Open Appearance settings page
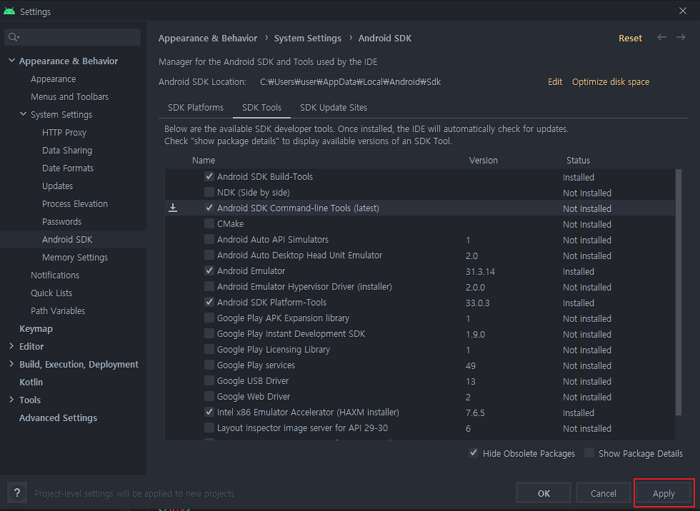The width and height of the screenshot is (700, 511). click(x=53, y=79)
